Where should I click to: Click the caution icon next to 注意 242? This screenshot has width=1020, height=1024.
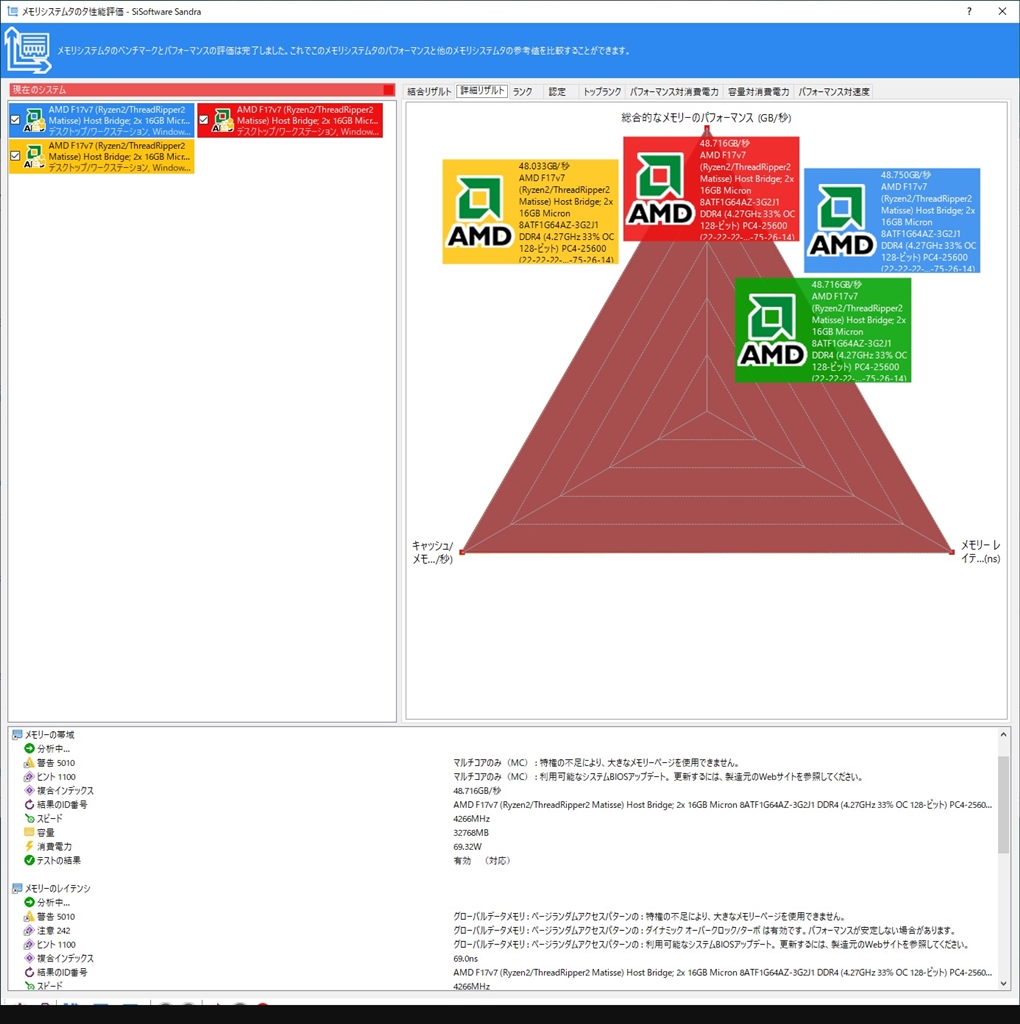pyautogui.click(x=29, y=930)
